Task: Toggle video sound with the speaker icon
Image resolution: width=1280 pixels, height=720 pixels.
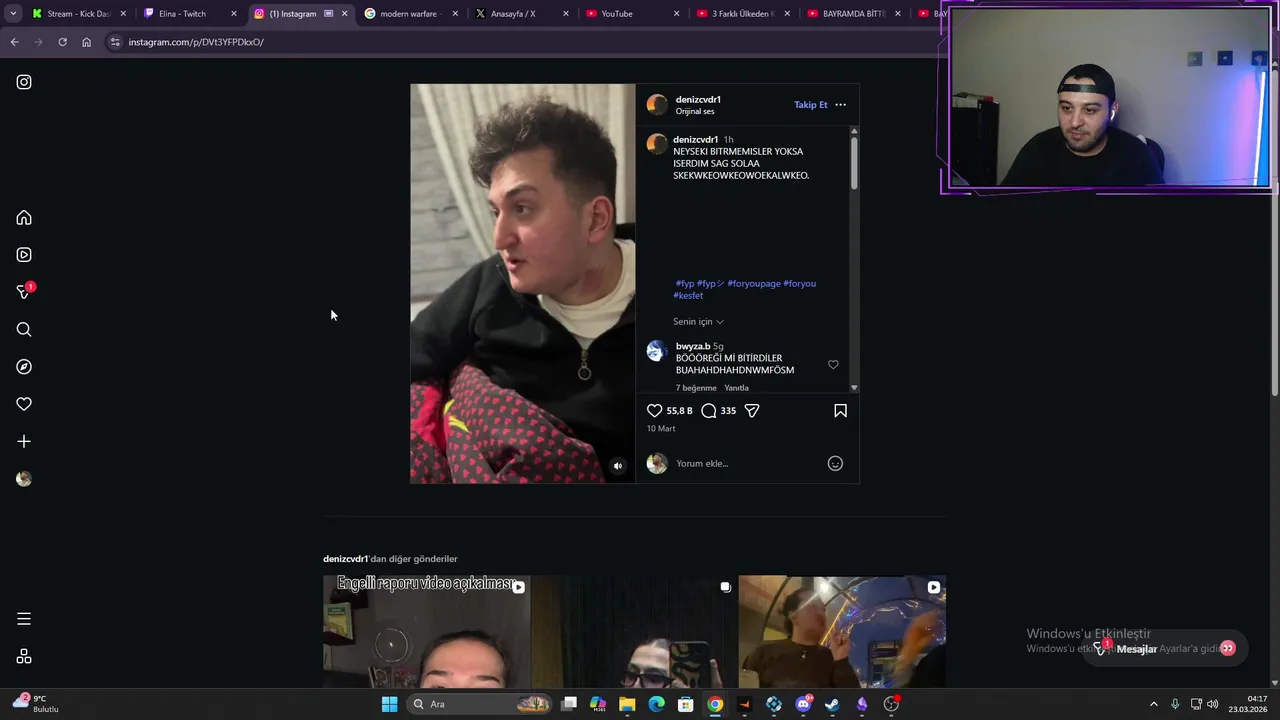Action: (617, 466)
